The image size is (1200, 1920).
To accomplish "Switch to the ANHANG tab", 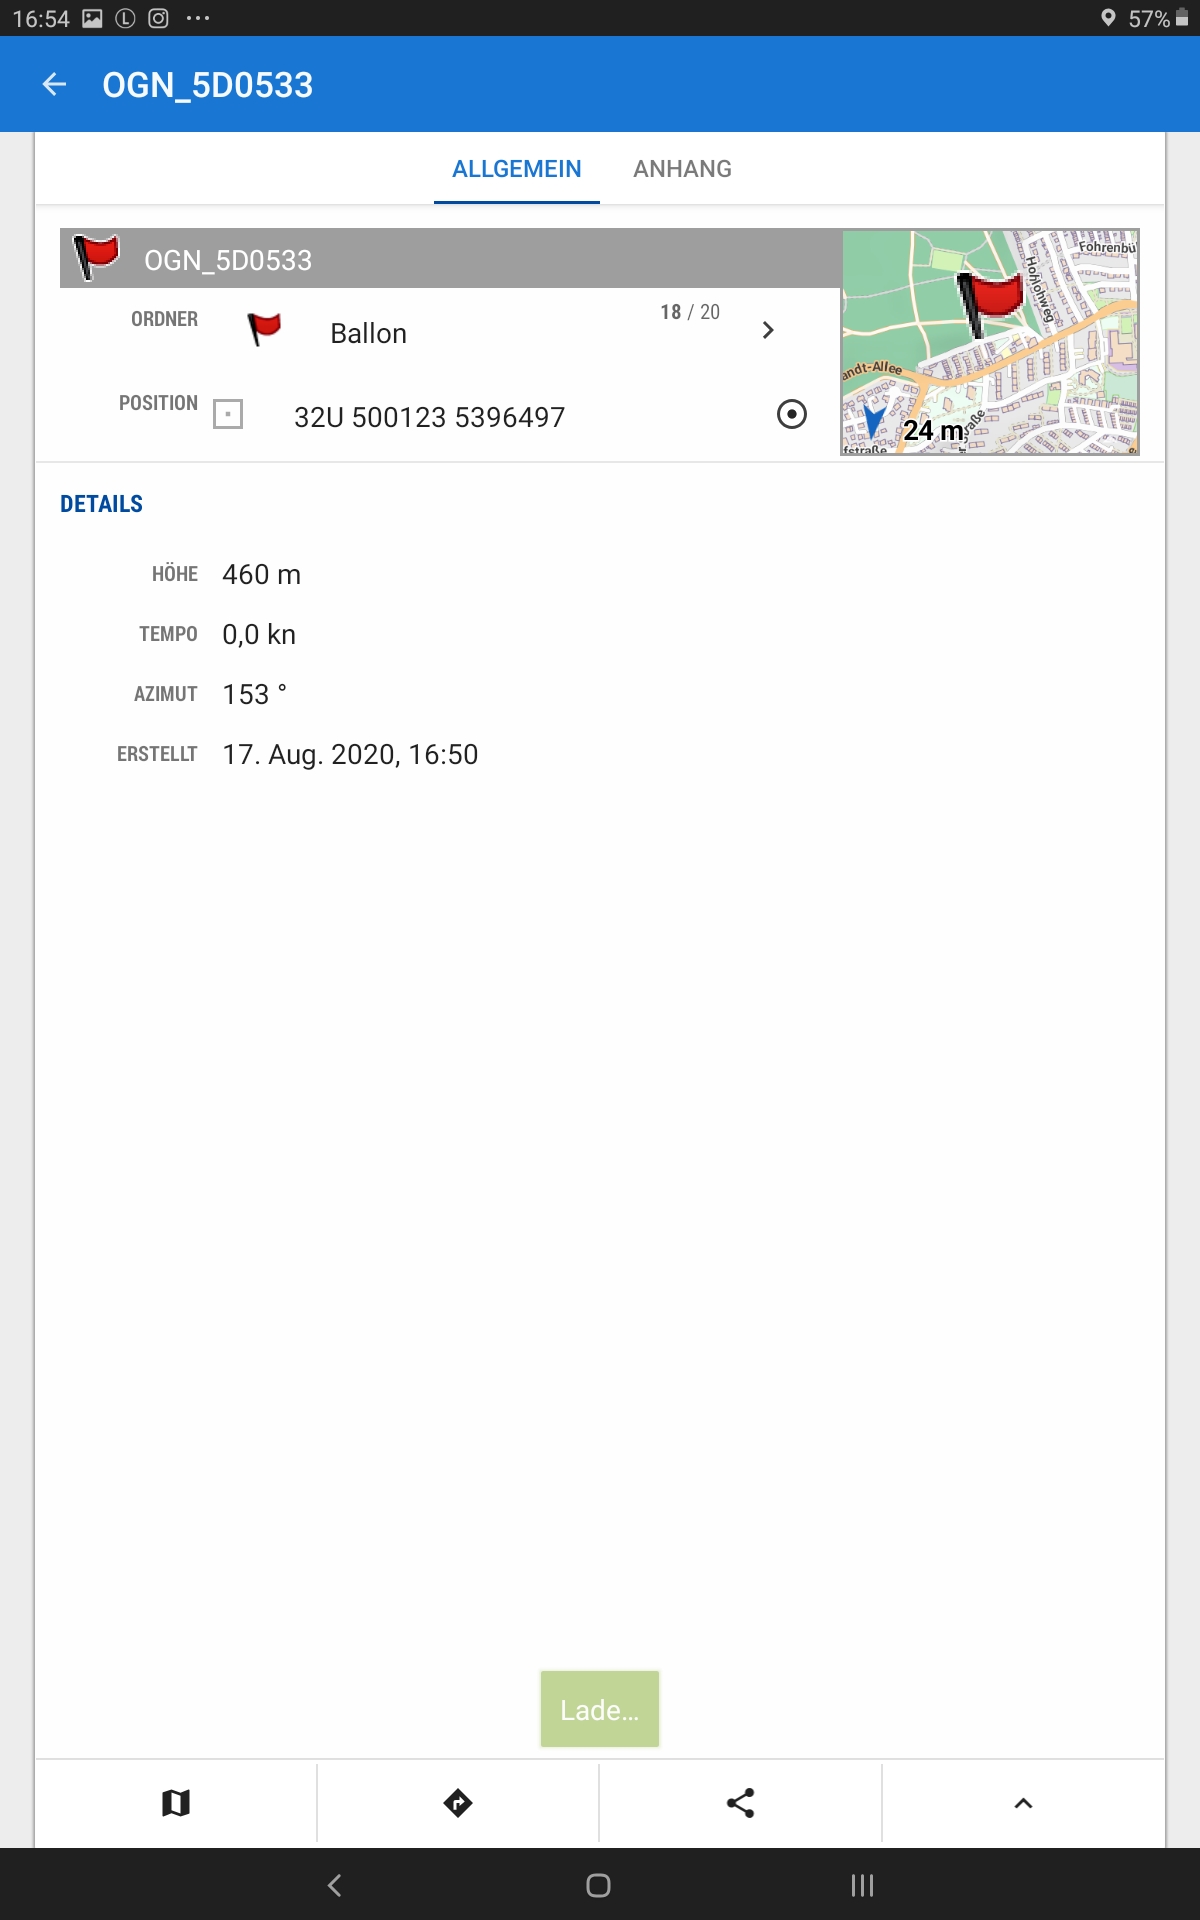I will coord(682,169).
